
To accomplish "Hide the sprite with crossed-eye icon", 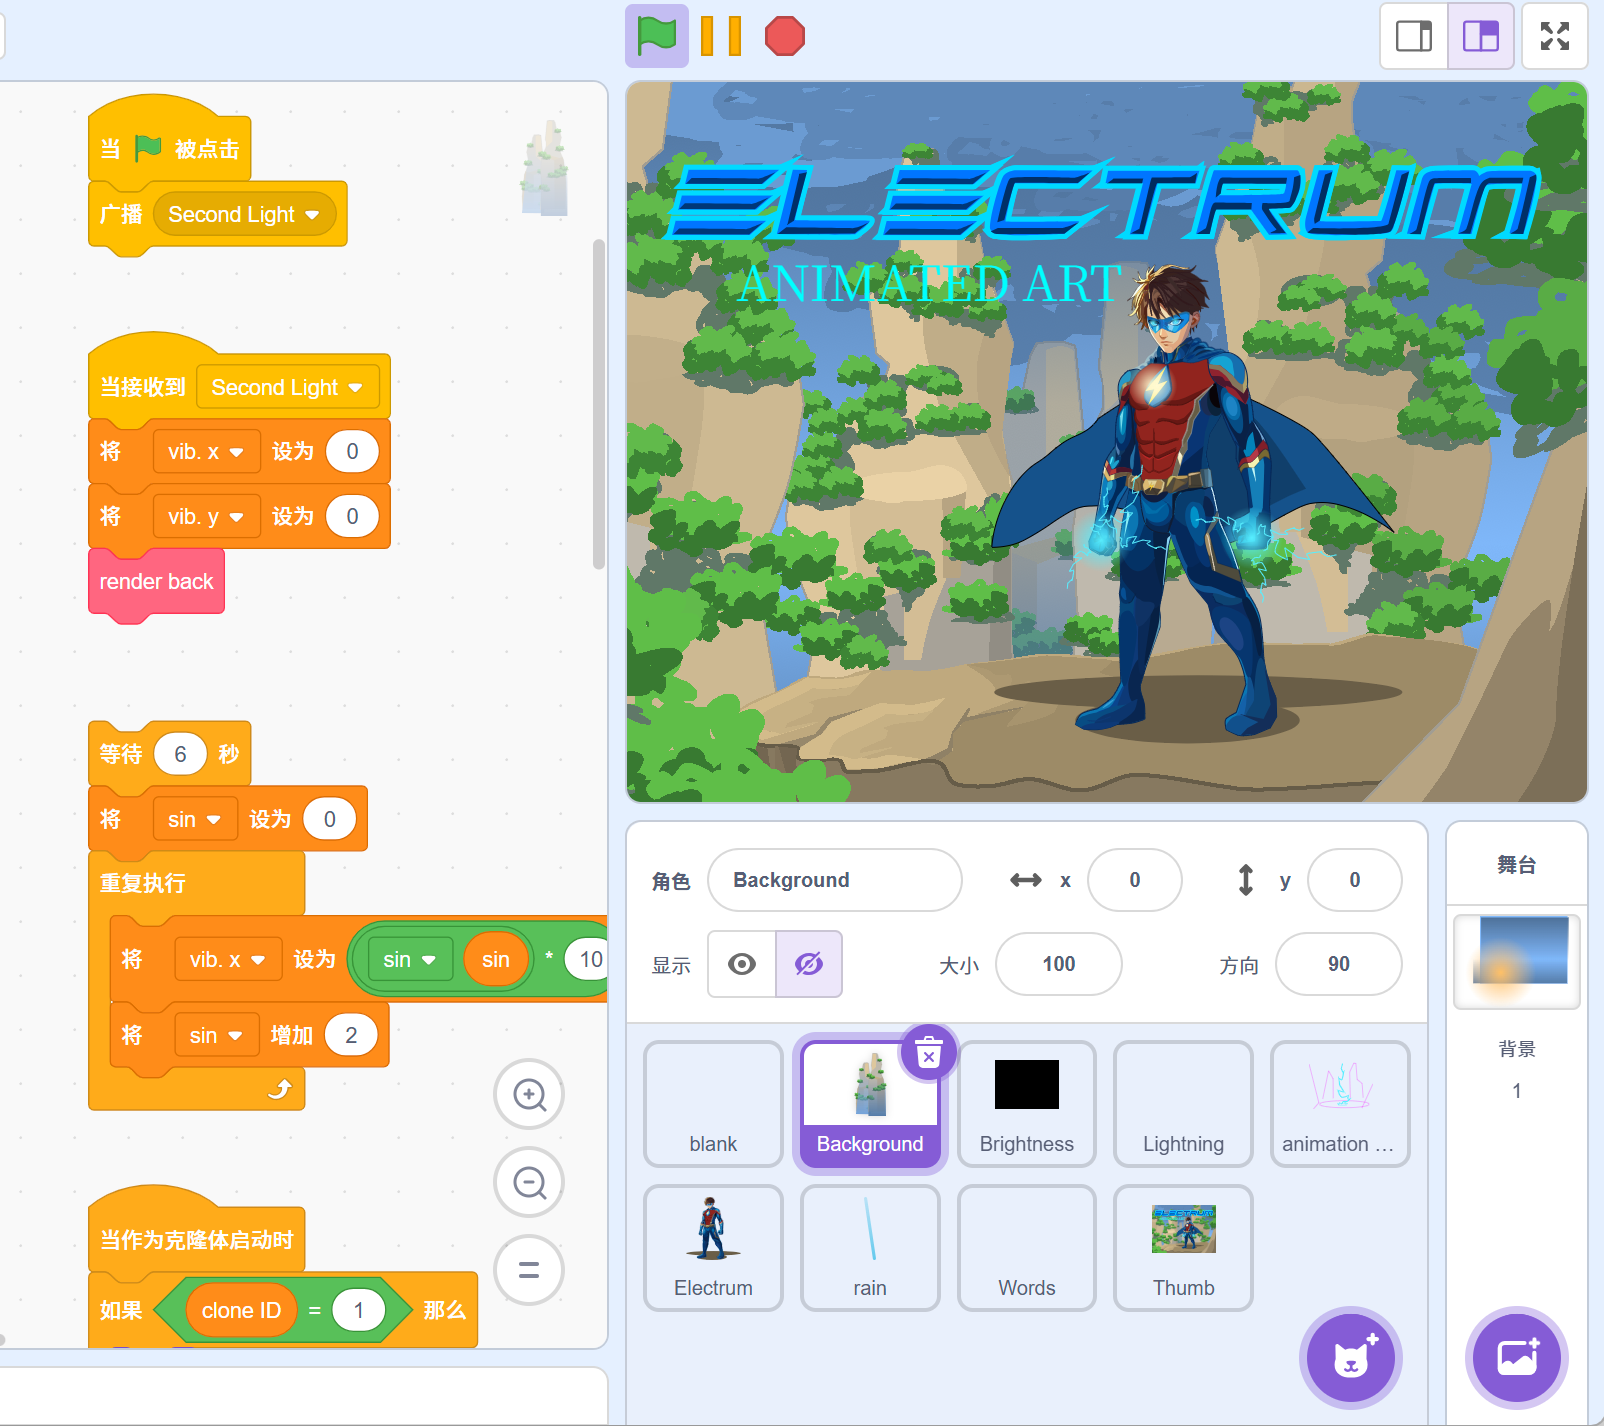I will click(x=809, y=964).
